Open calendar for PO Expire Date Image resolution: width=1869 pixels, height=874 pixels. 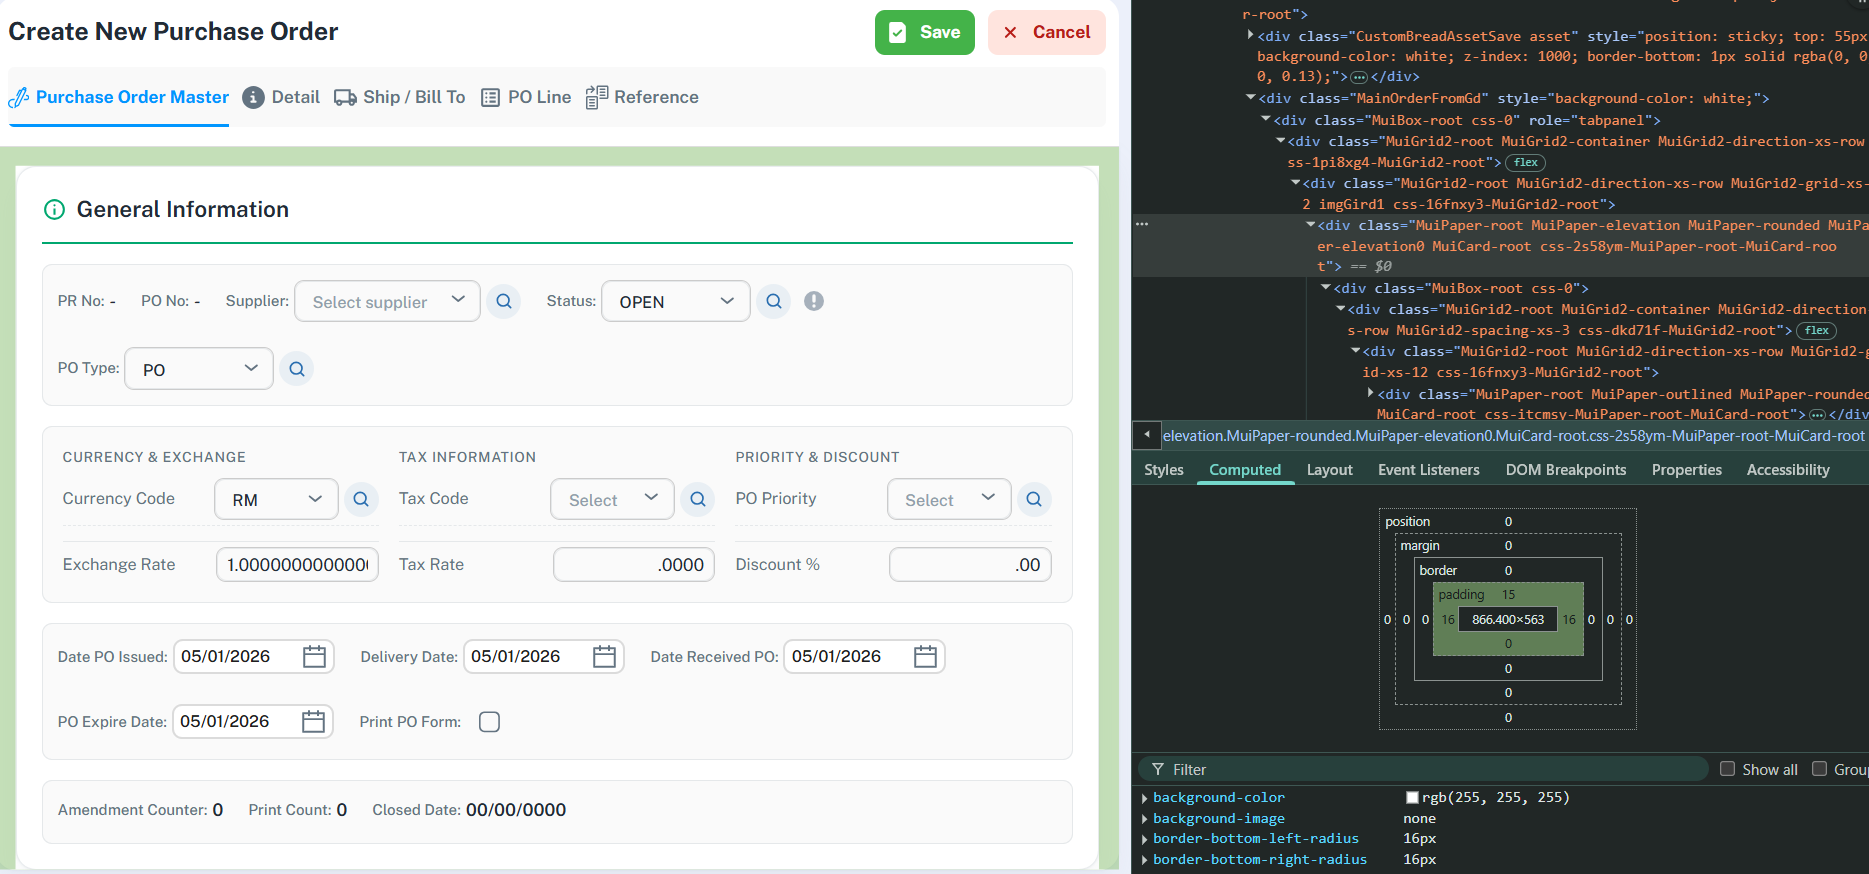[x=313, y=722]
